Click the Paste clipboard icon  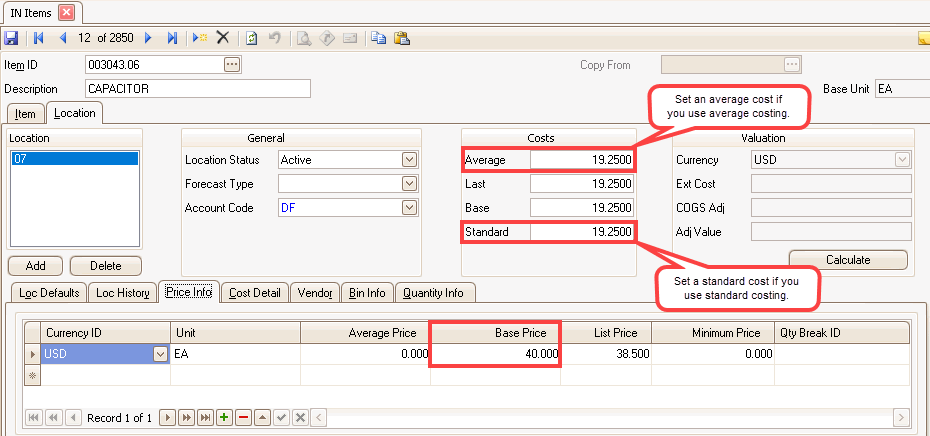click(402, 38)
